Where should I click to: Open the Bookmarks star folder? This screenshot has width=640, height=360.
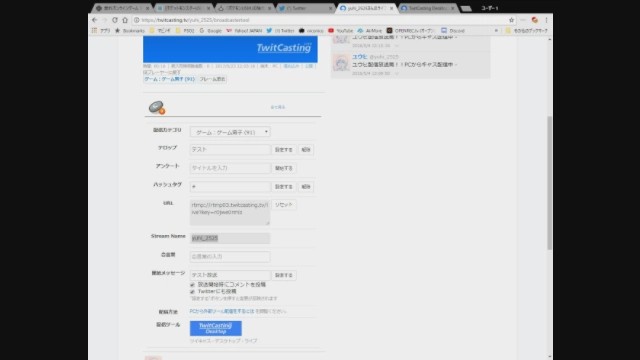130,31
